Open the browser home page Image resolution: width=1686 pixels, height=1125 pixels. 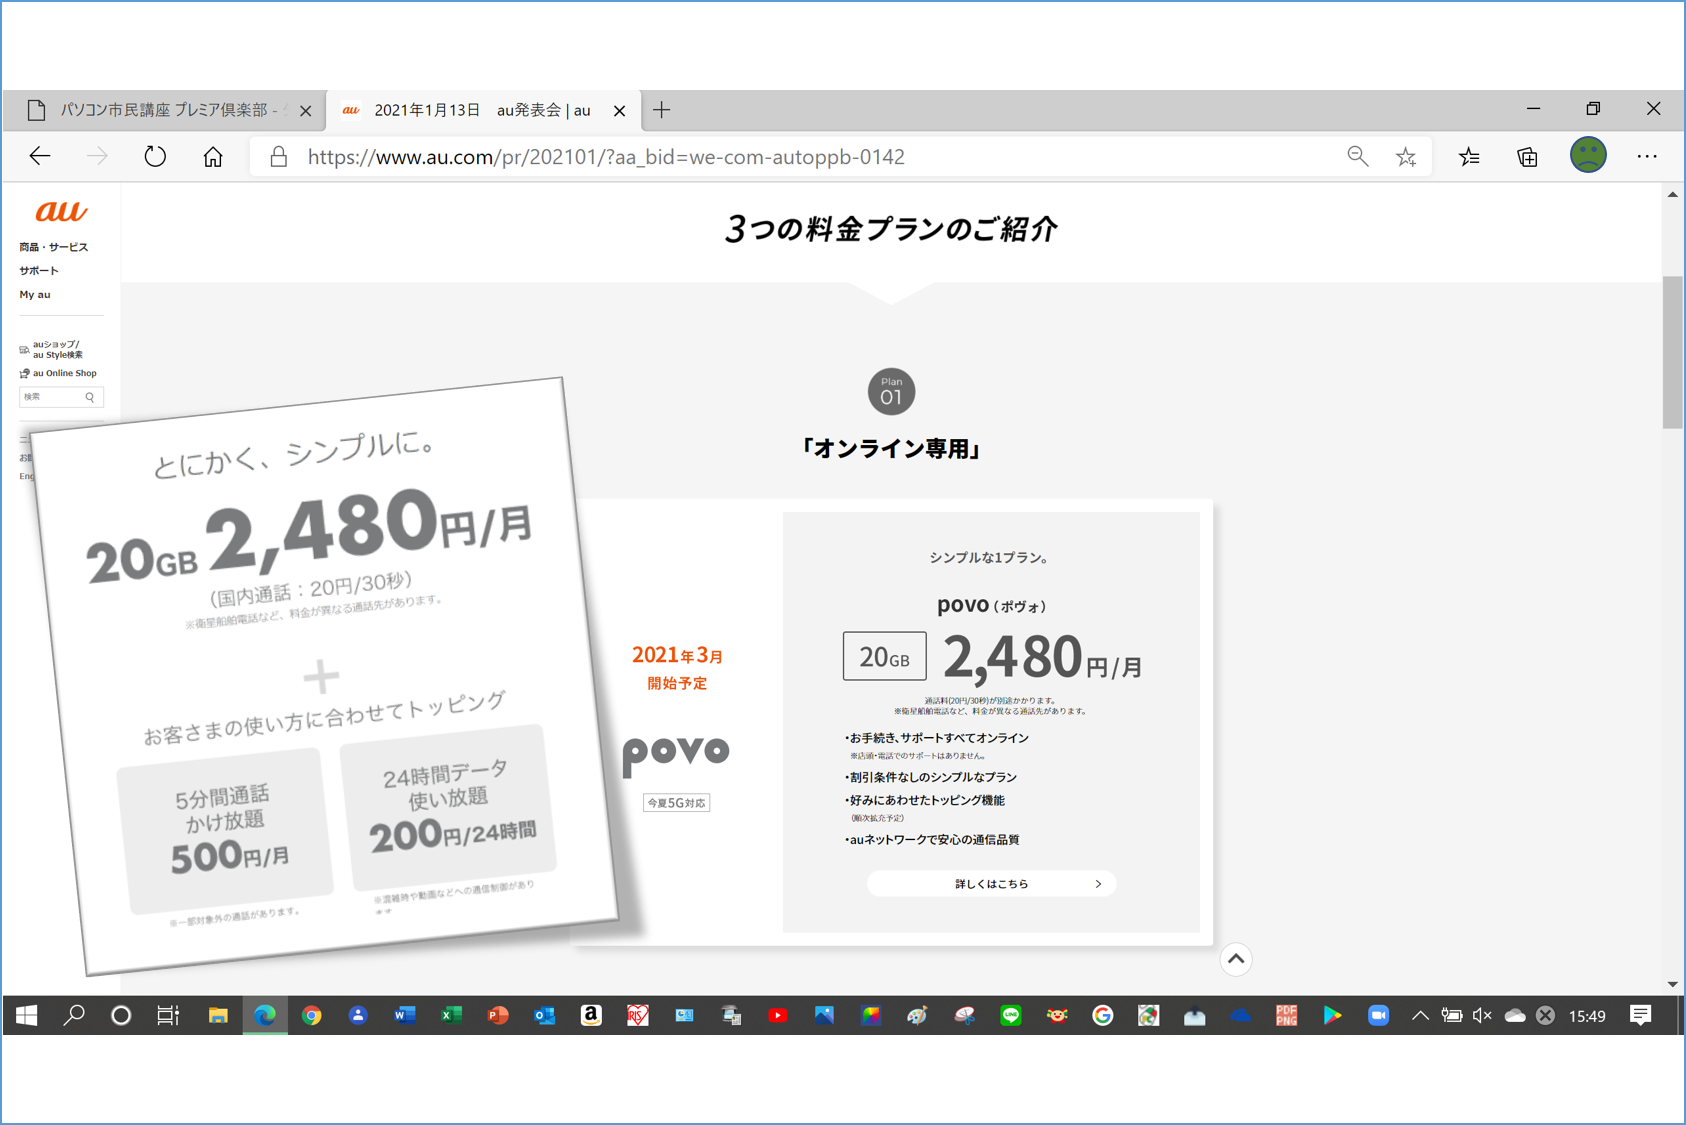click(x=213, y=157)
